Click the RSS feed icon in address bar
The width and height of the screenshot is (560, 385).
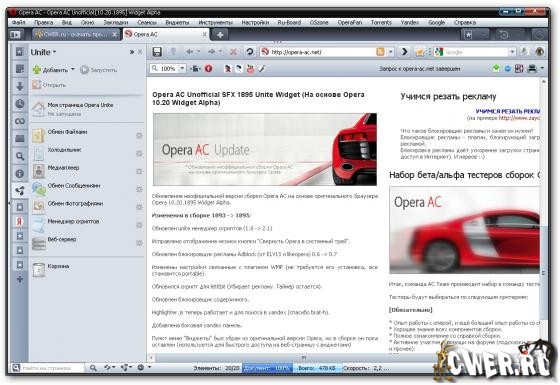380,52
